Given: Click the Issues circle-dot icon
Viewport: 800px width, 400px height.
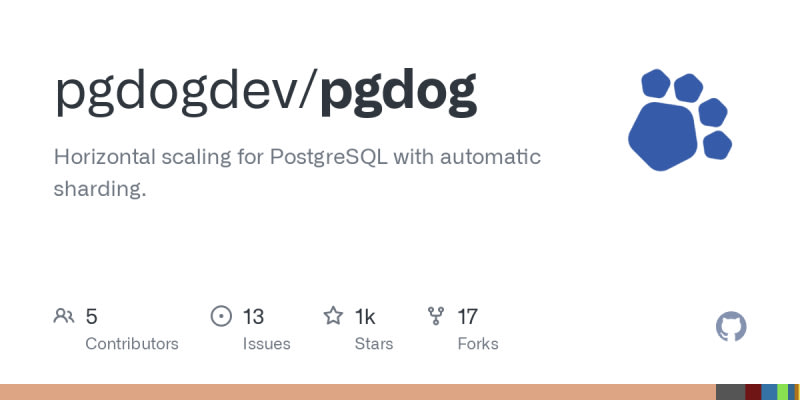Looking at the screenshot, I should (221, 317).
